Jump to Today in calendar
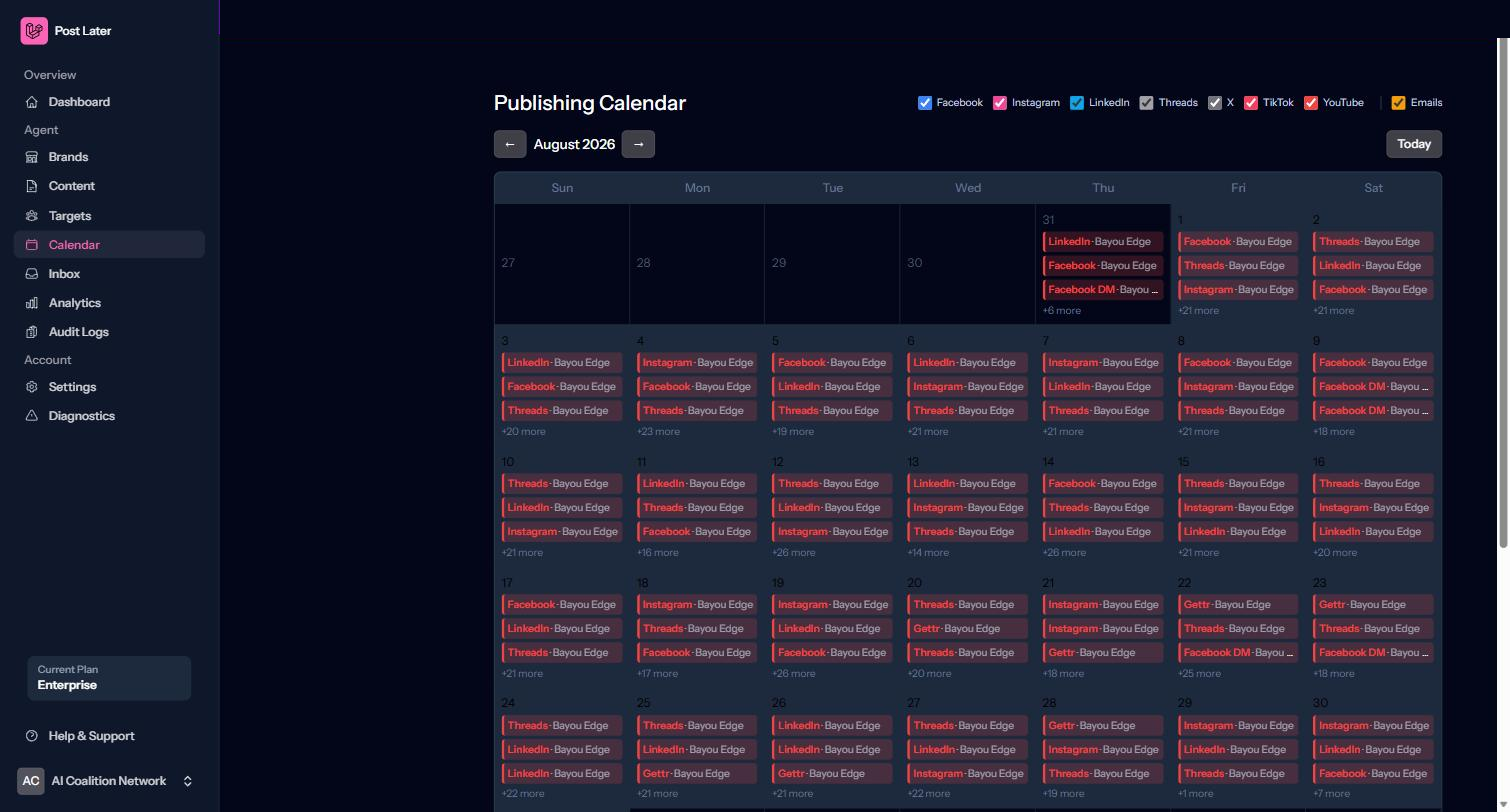 click(1414, 144)
